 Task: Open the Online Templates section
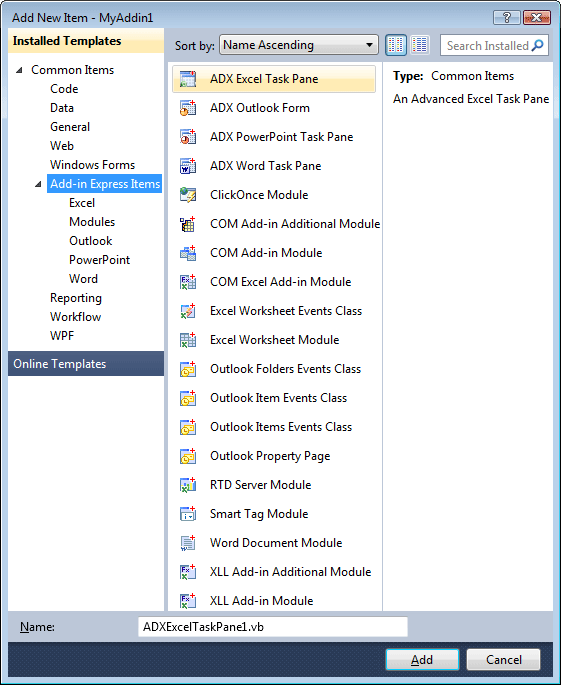pyautogui.click(x=86, y=364)
